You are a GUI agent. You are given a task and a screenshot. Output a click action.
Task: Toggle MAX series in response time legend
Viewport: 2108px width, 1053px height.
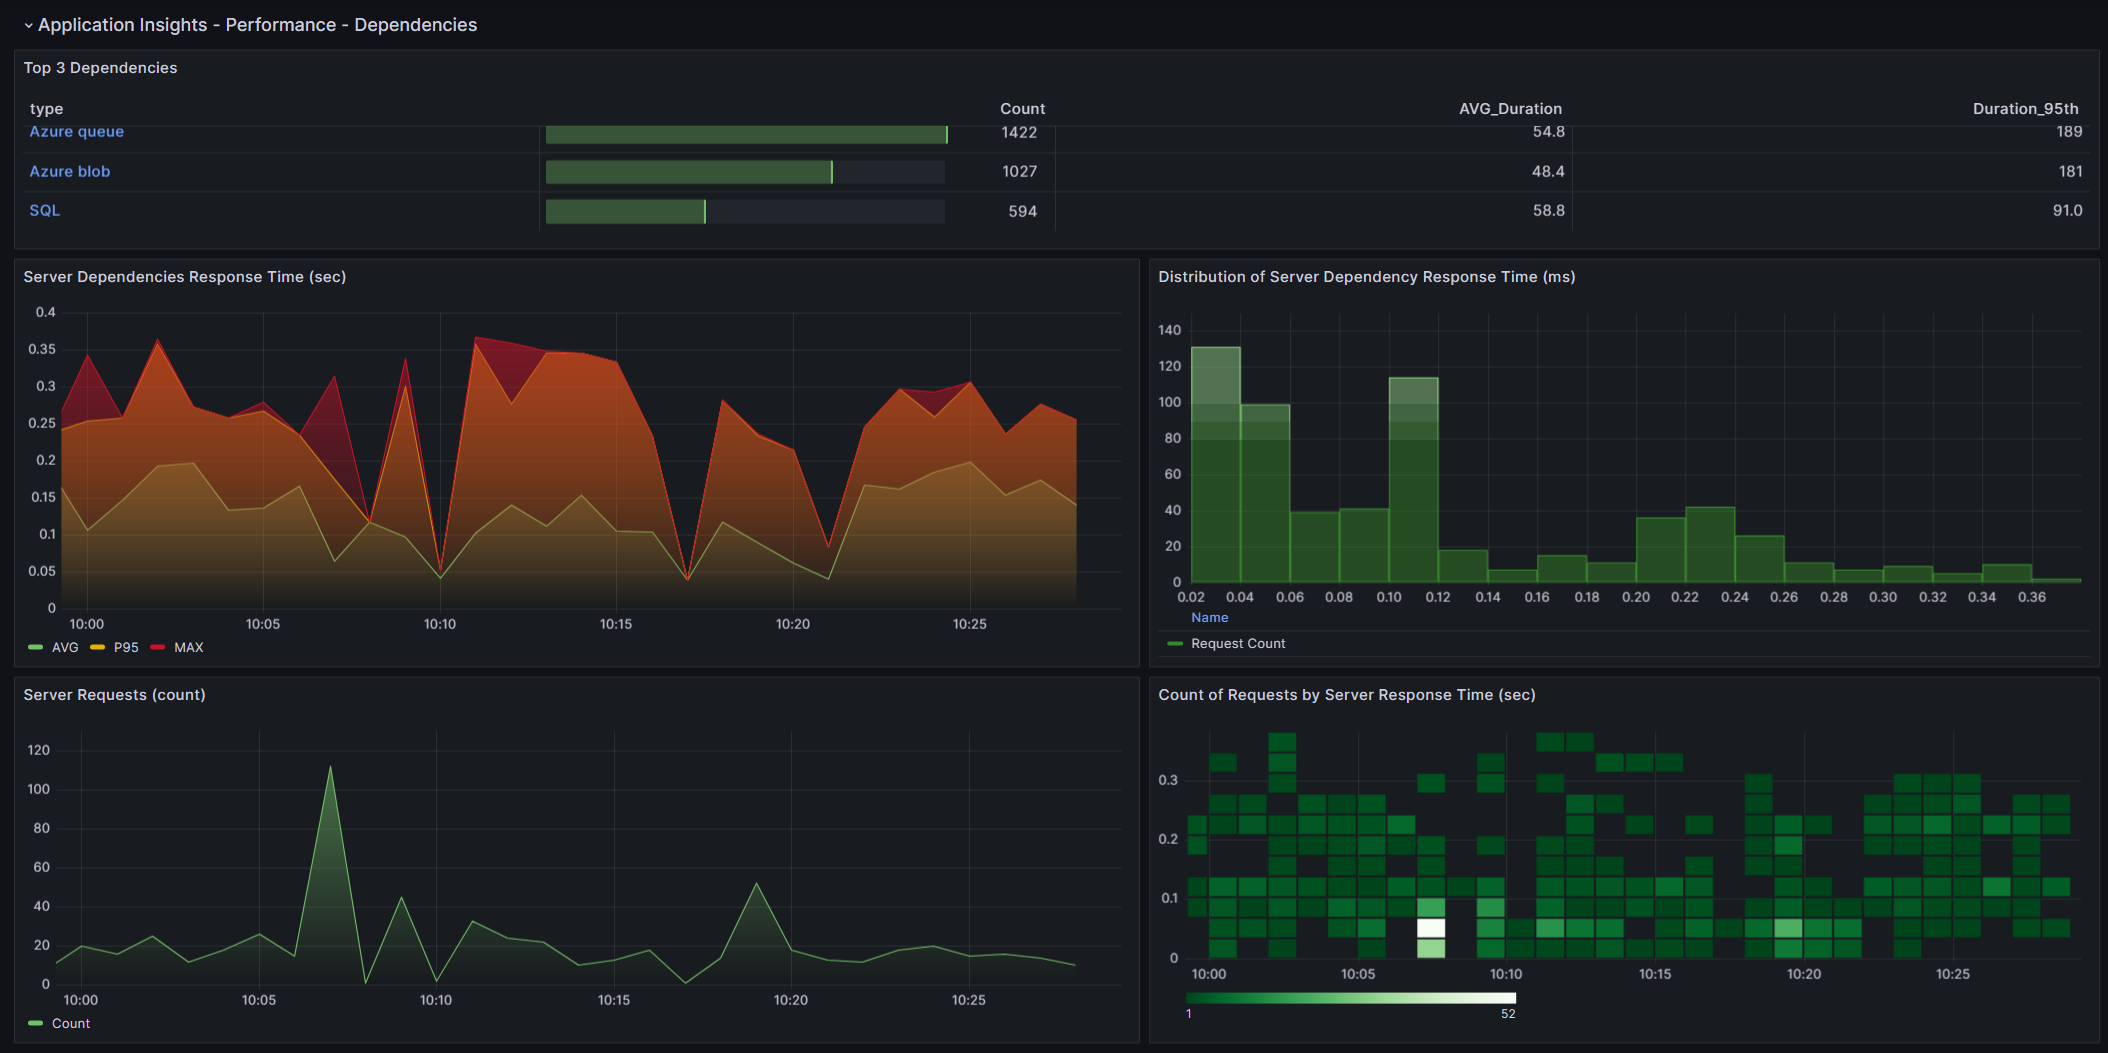coord(189,648)
